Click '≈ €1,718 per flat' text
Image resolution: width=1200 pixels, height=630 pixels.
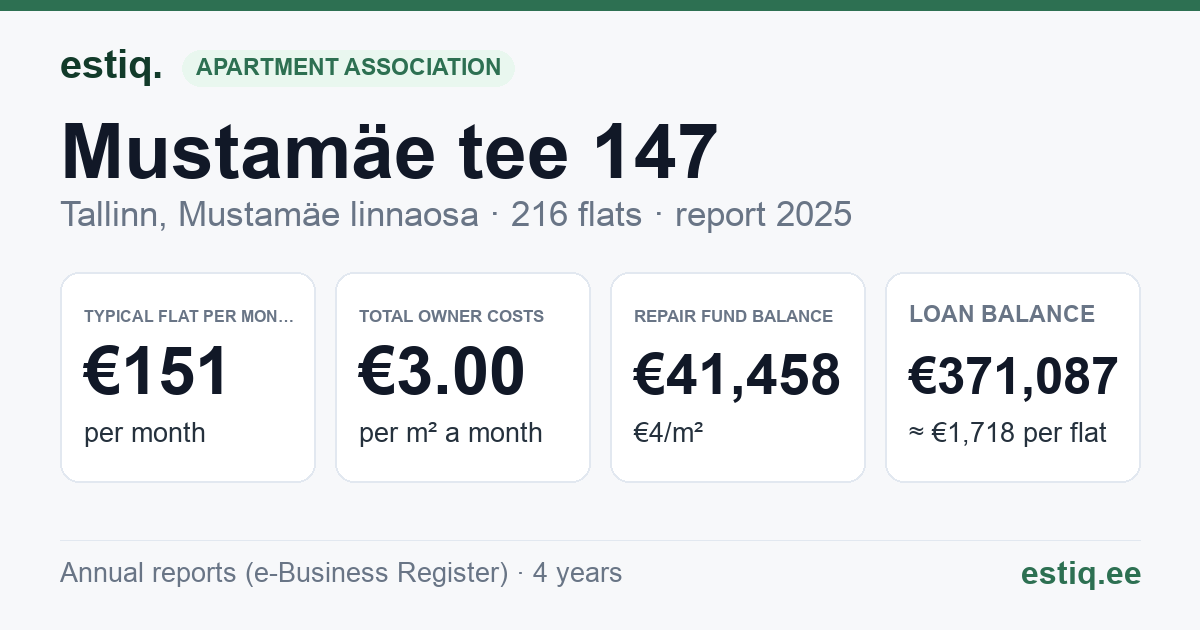(x=1008, y=433)
